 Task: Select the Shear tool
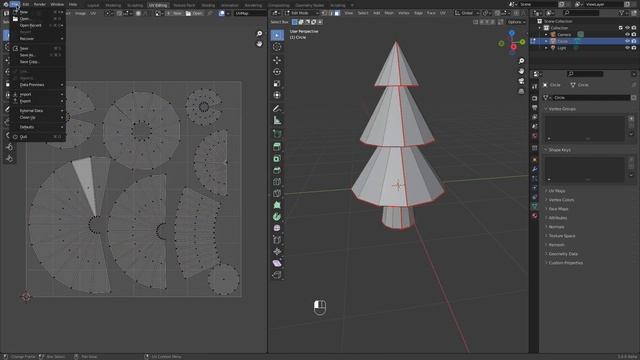click(277, 263)
